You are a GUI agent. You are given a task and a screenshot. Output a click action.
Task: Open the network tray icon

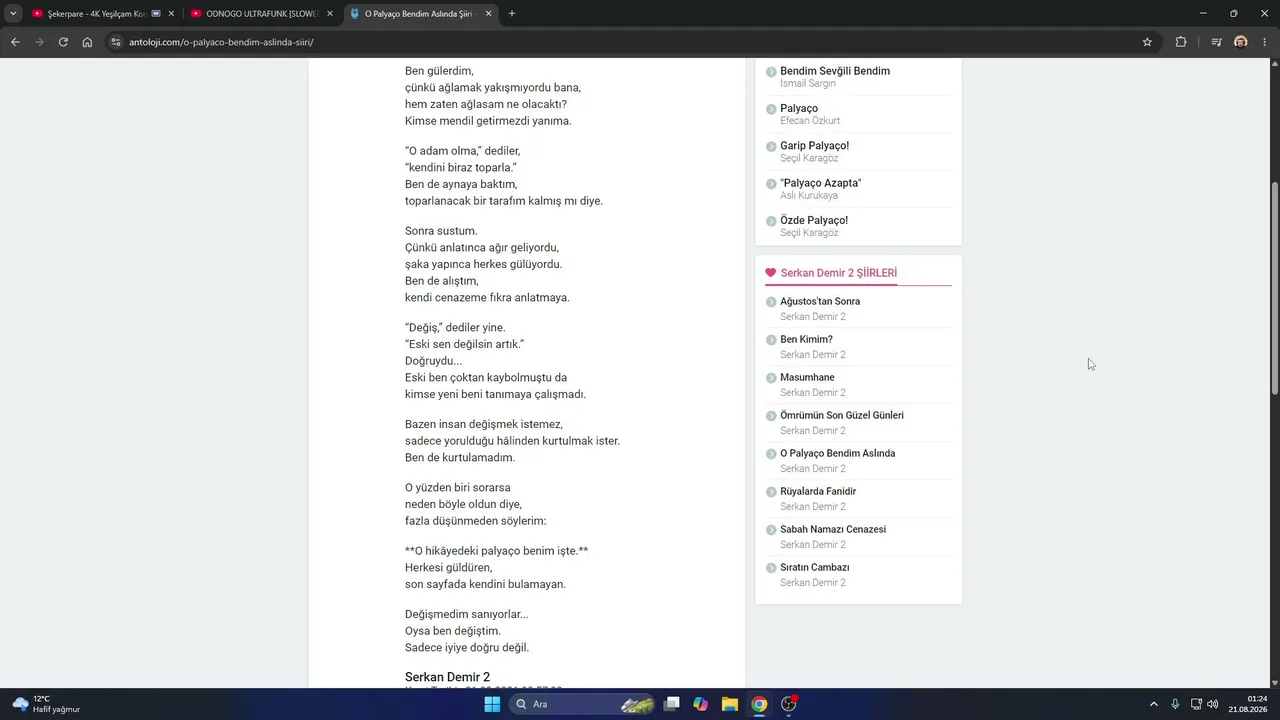1197,704
